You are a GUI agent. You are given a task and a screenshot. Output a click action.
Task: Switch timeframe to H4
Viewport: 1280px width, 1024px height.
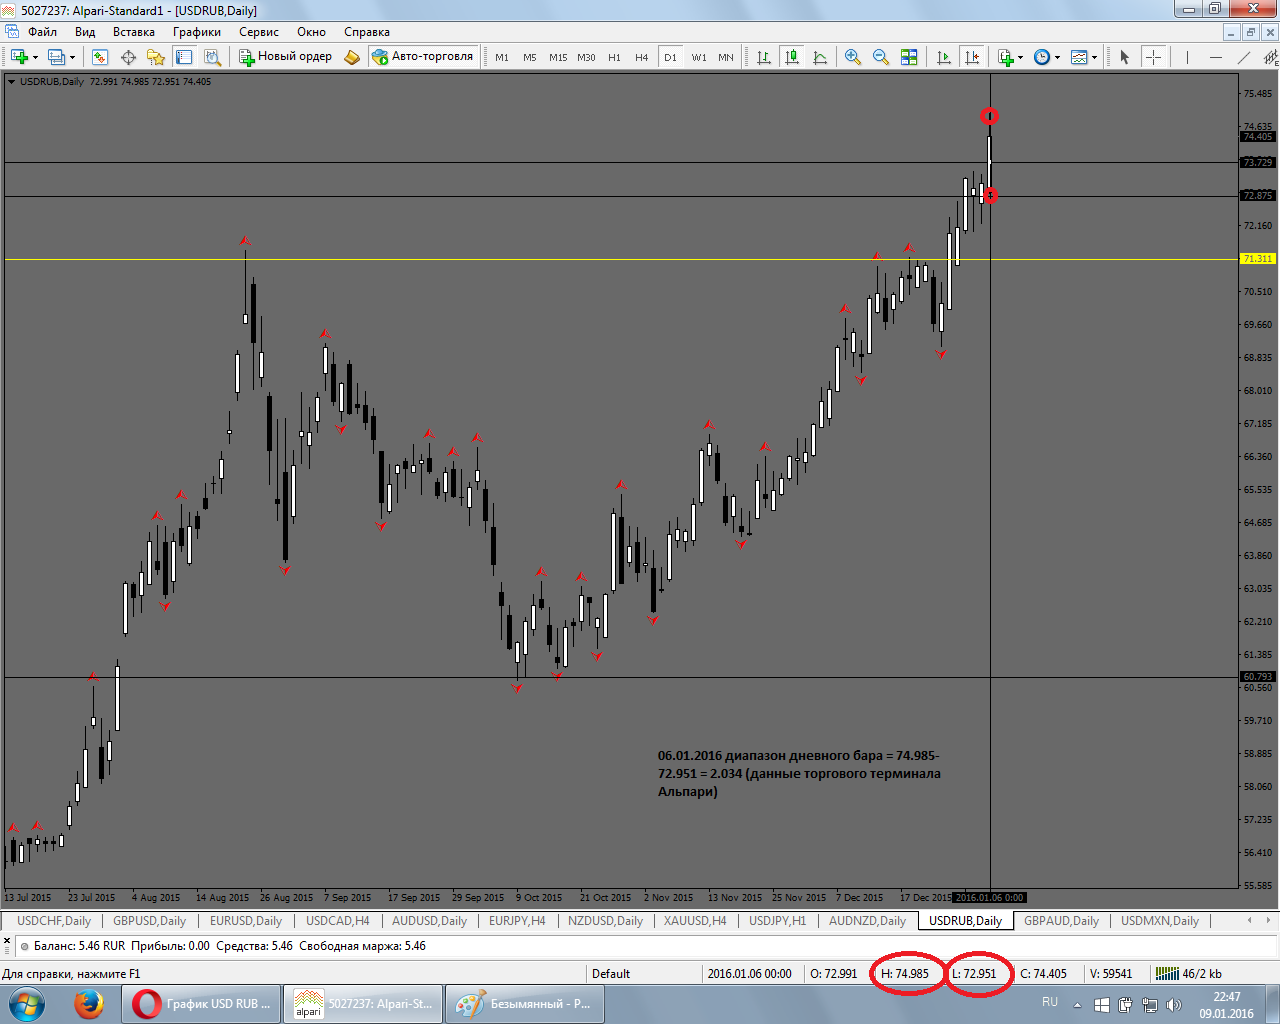(642, 57)
